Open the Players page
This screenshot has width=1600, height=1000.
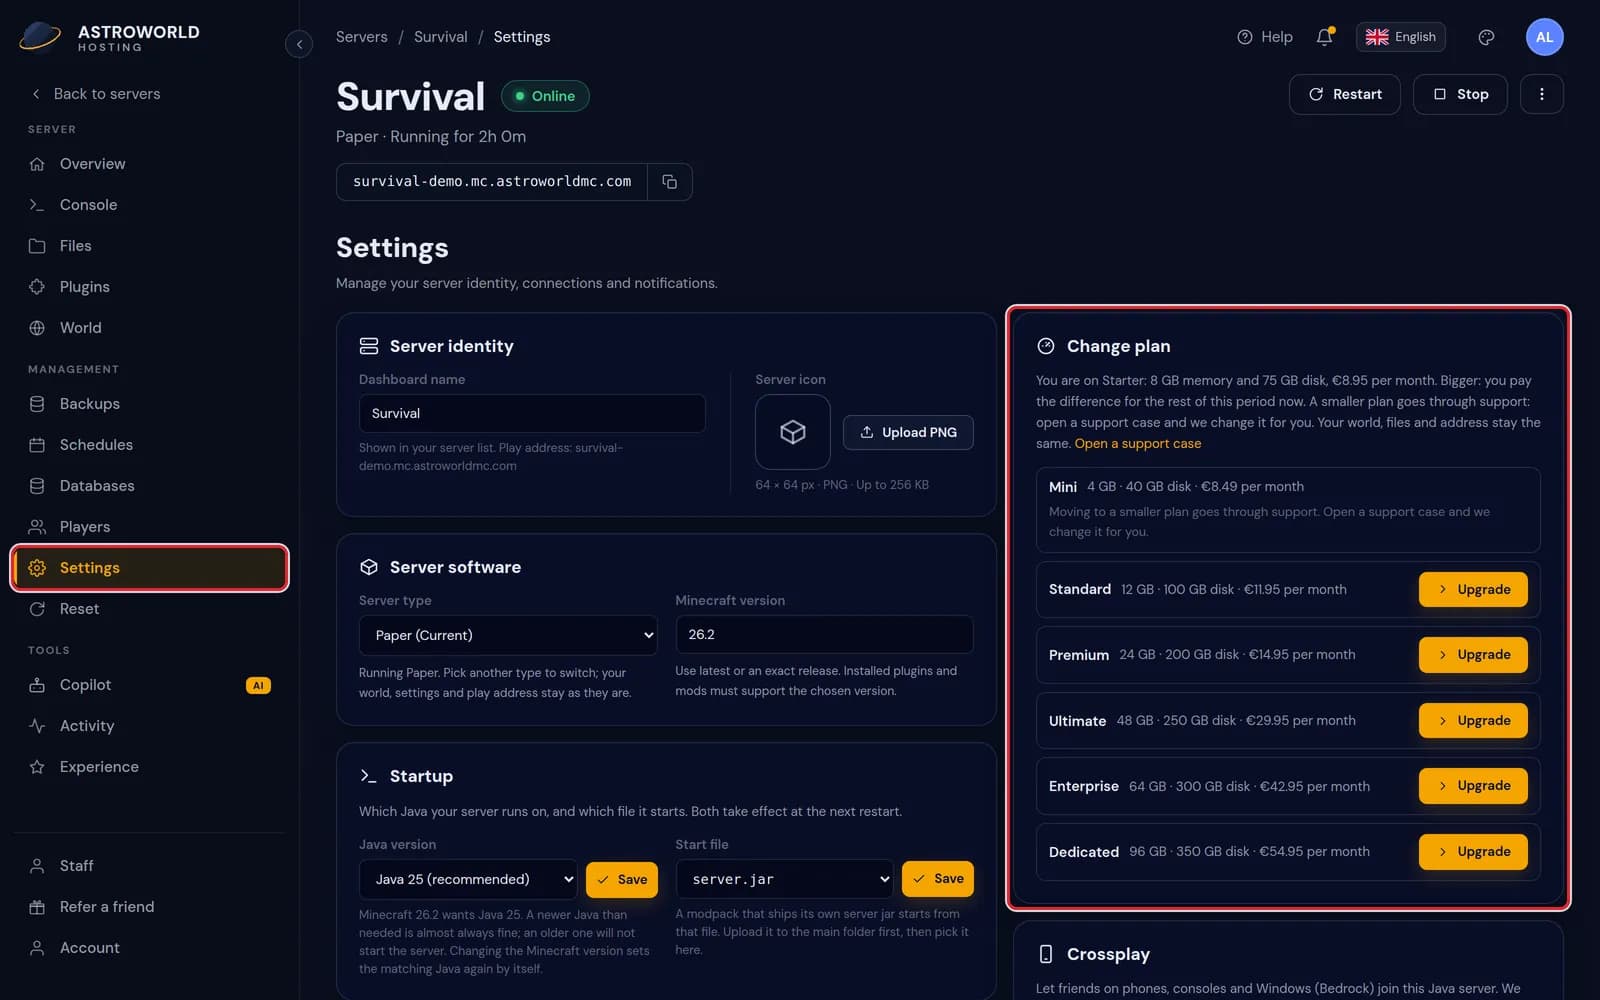[150, 527]
